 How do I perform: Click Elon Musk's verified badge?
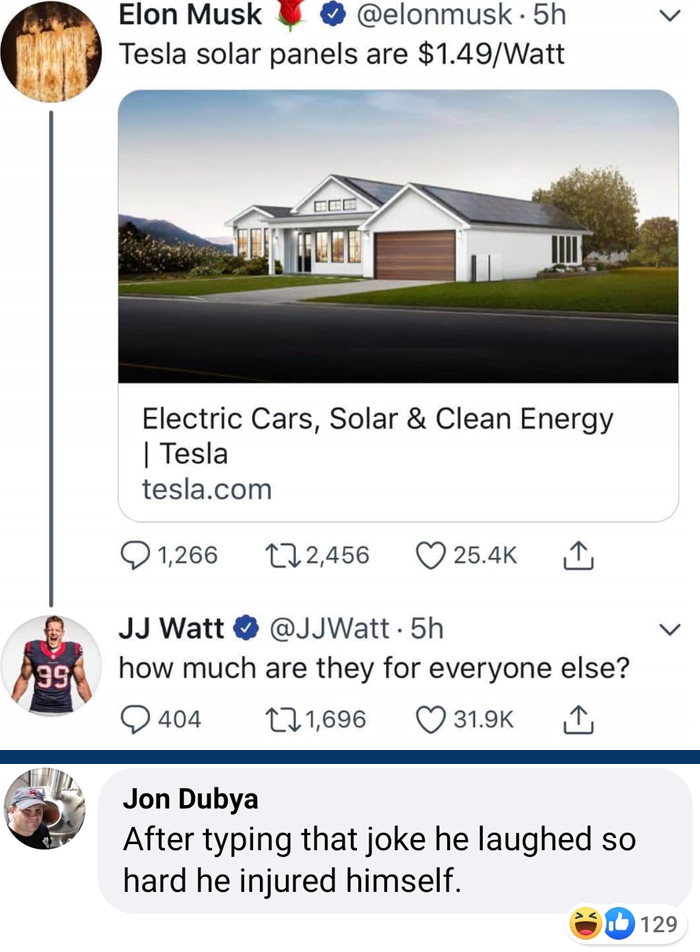click(331, 16)
